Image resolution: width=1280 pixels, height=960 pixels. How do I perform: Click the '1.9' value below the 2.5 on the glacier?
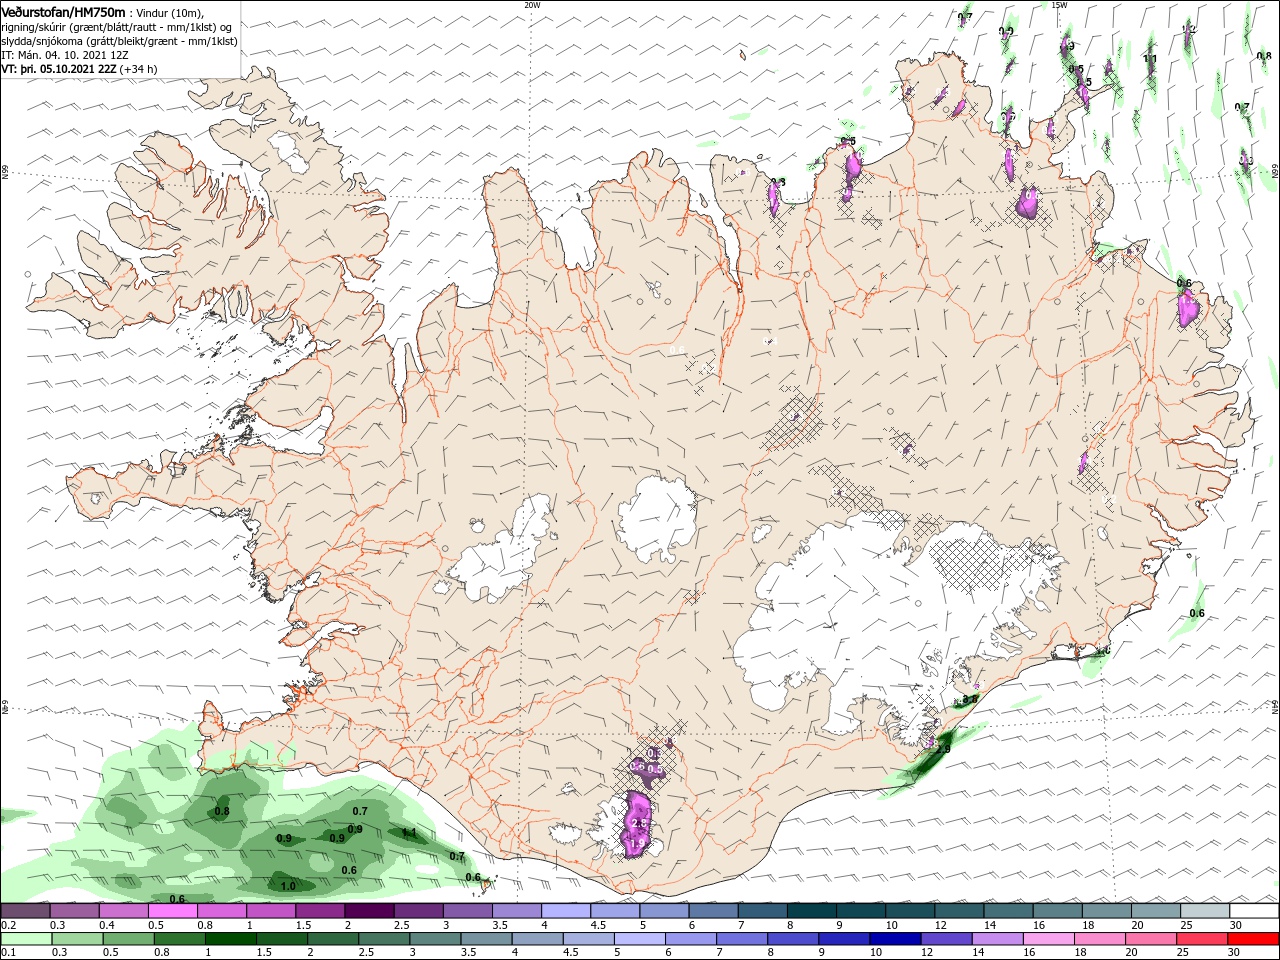637,845
